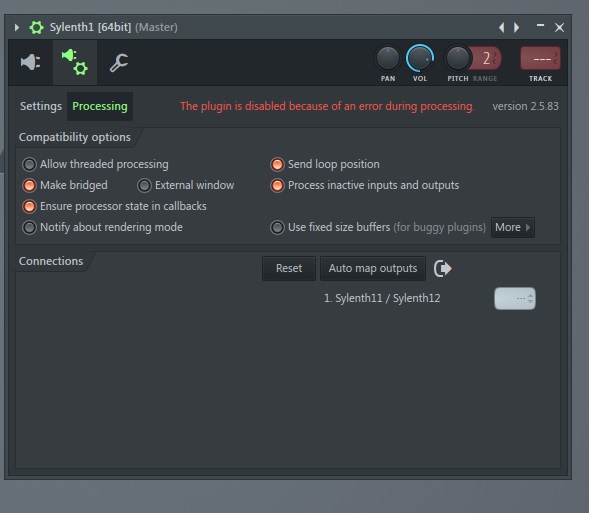Go to the next preset arrow
Screen dimensions: 589x513
517,27
